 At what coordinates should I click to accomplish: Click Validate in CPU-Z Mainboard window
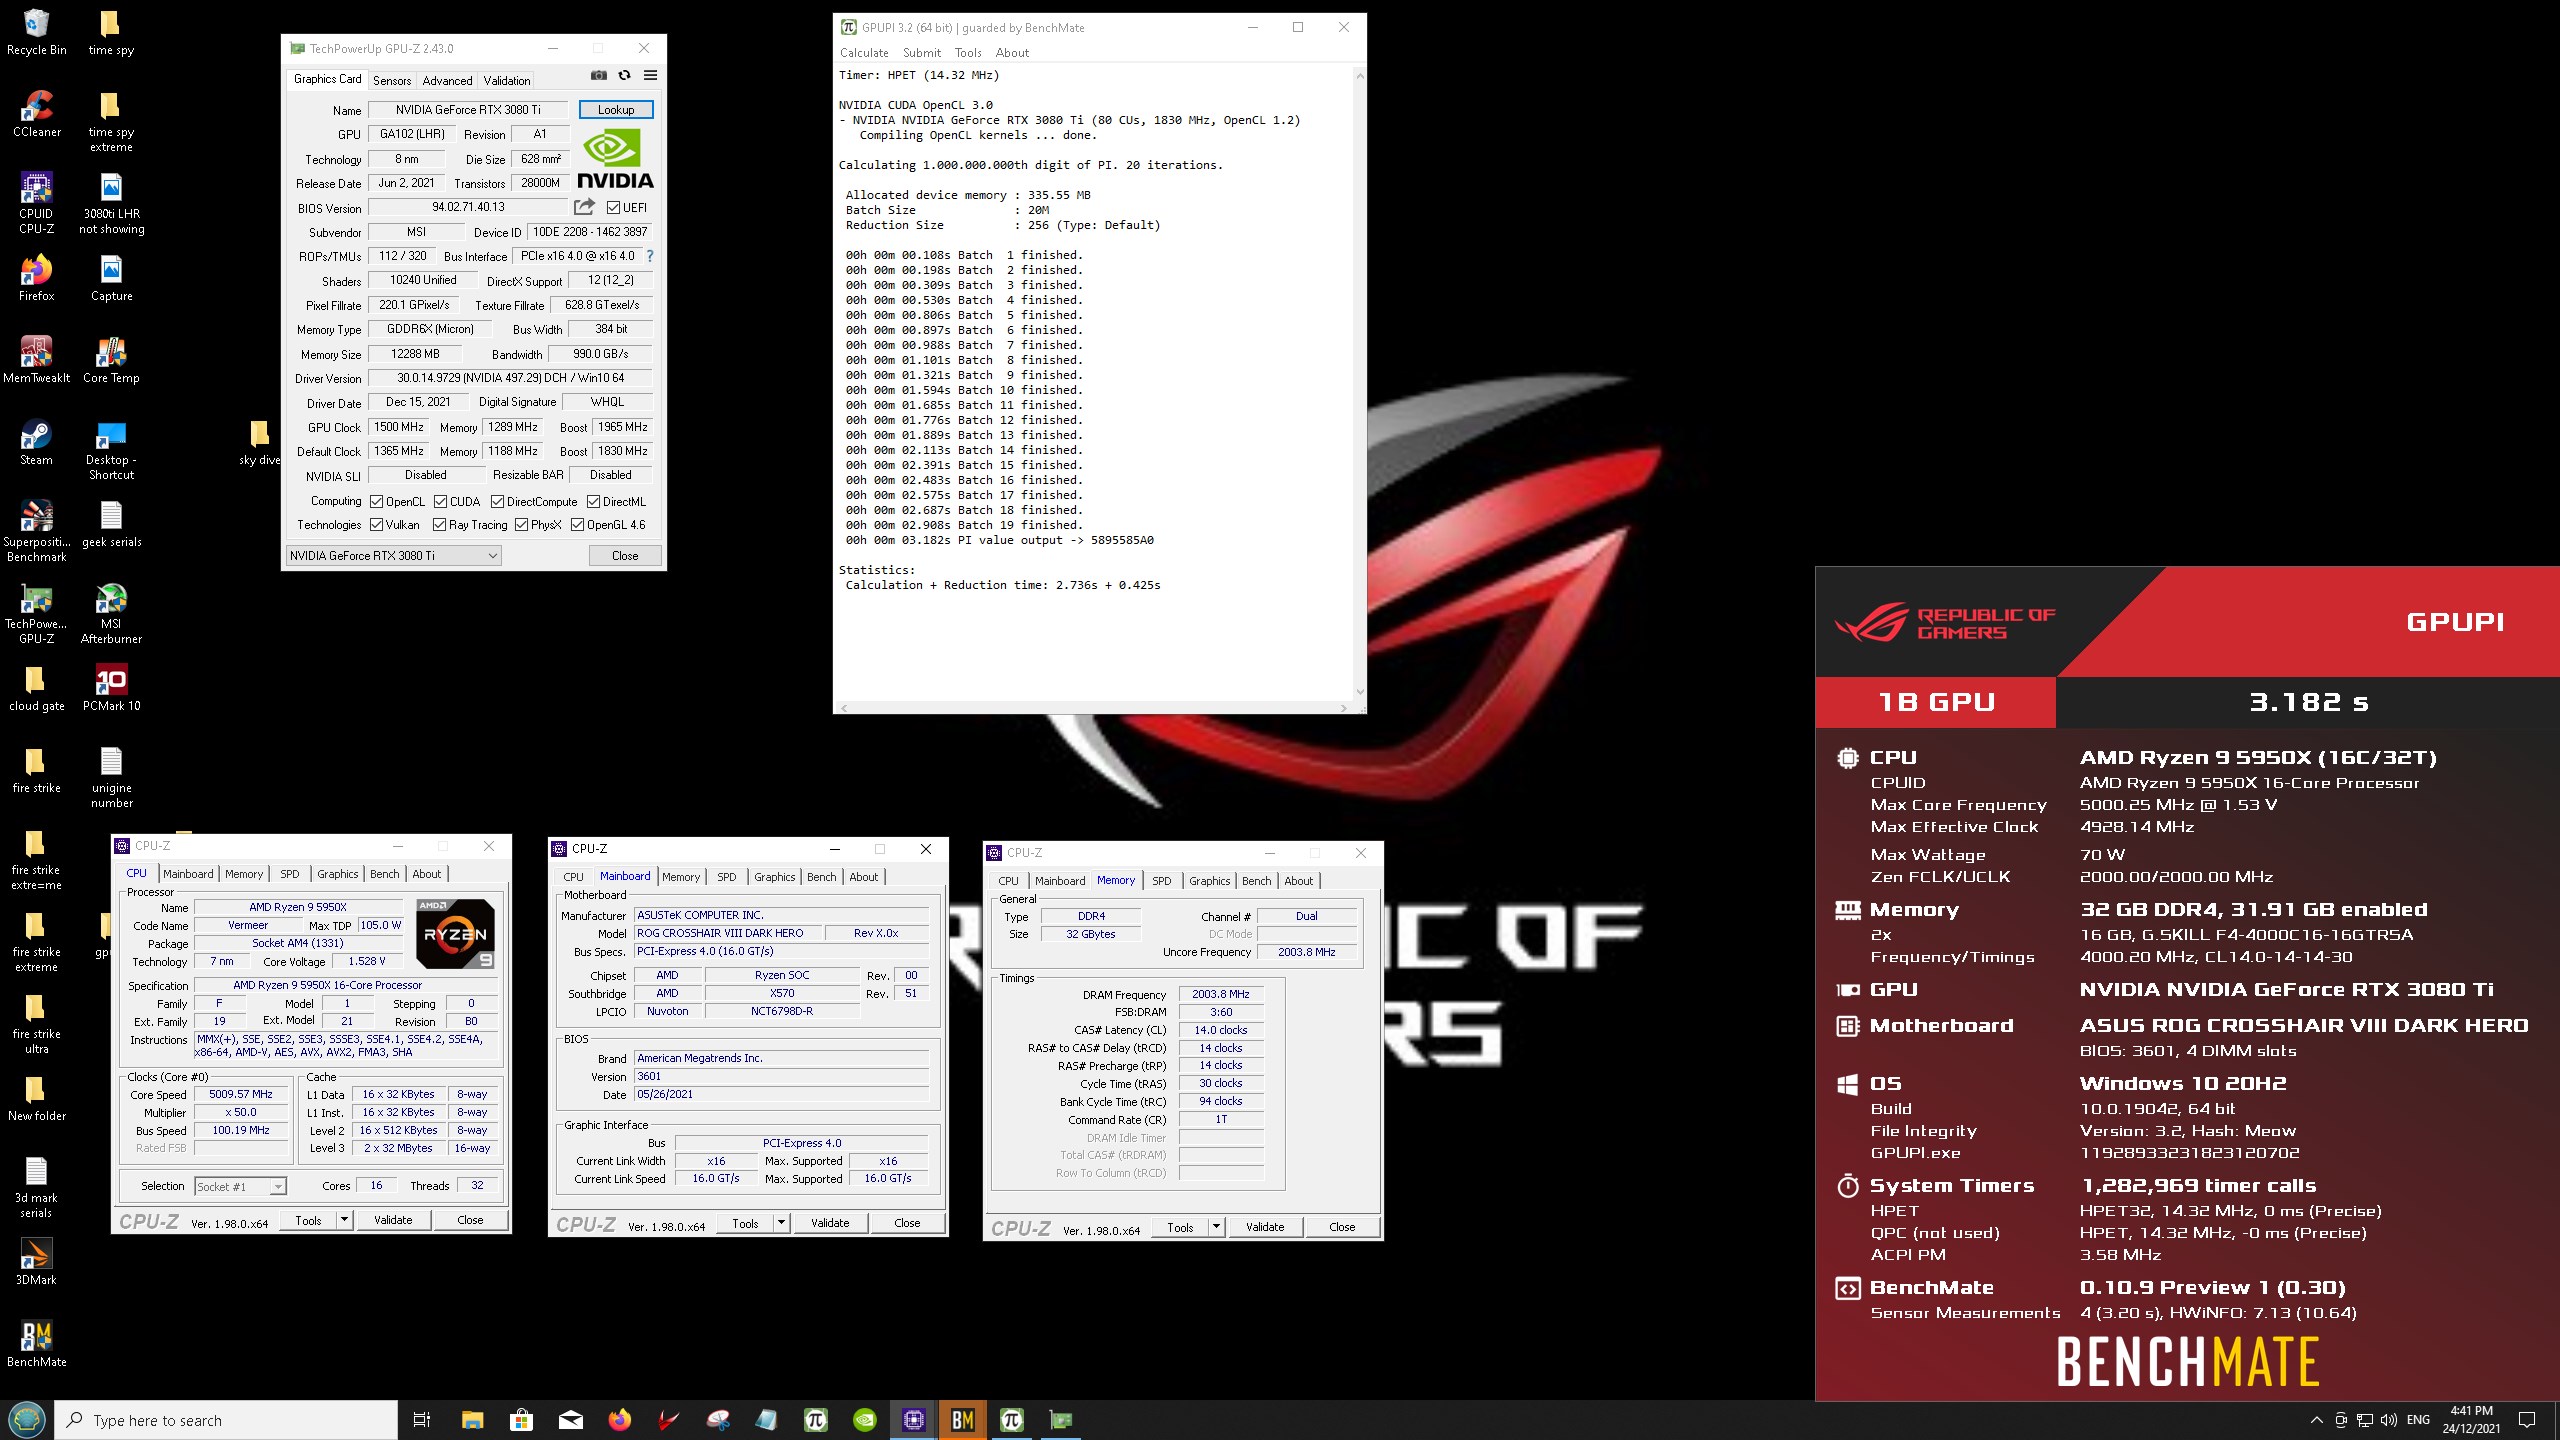click(830, 1223)
